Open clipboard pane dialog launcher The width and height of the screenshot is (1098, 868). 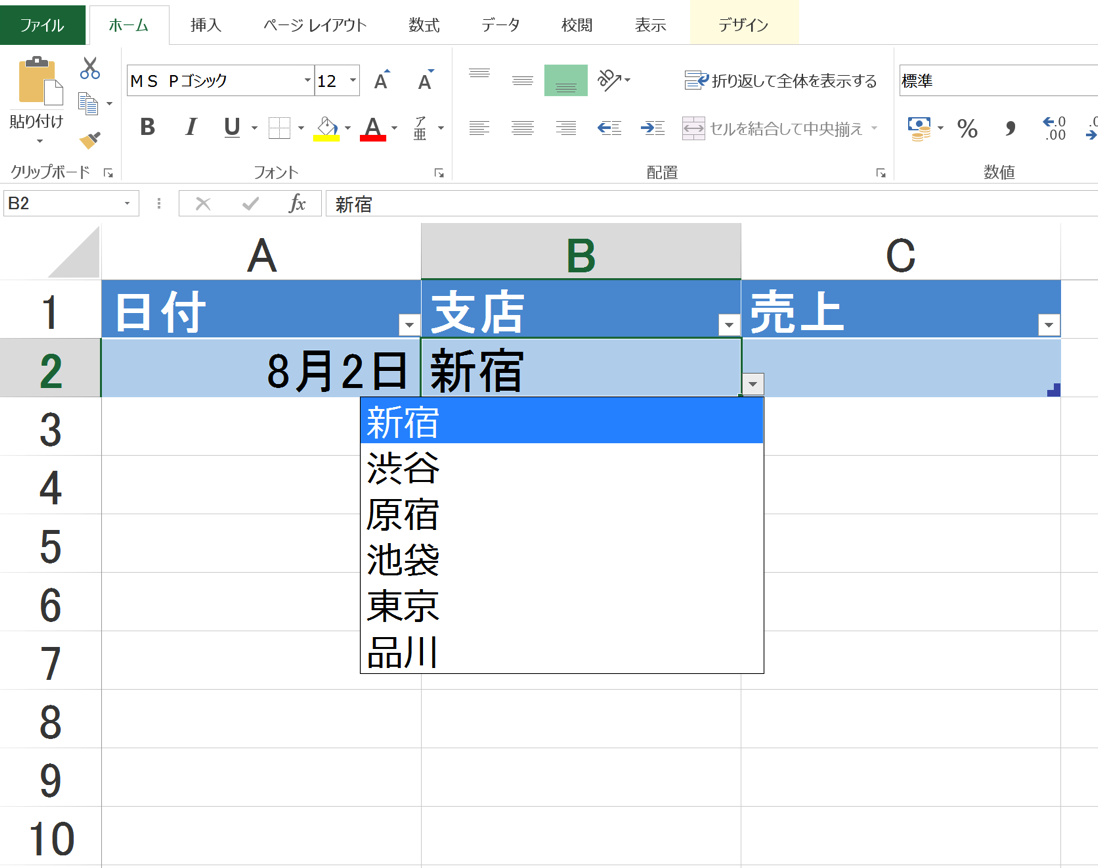pos(109,172)
